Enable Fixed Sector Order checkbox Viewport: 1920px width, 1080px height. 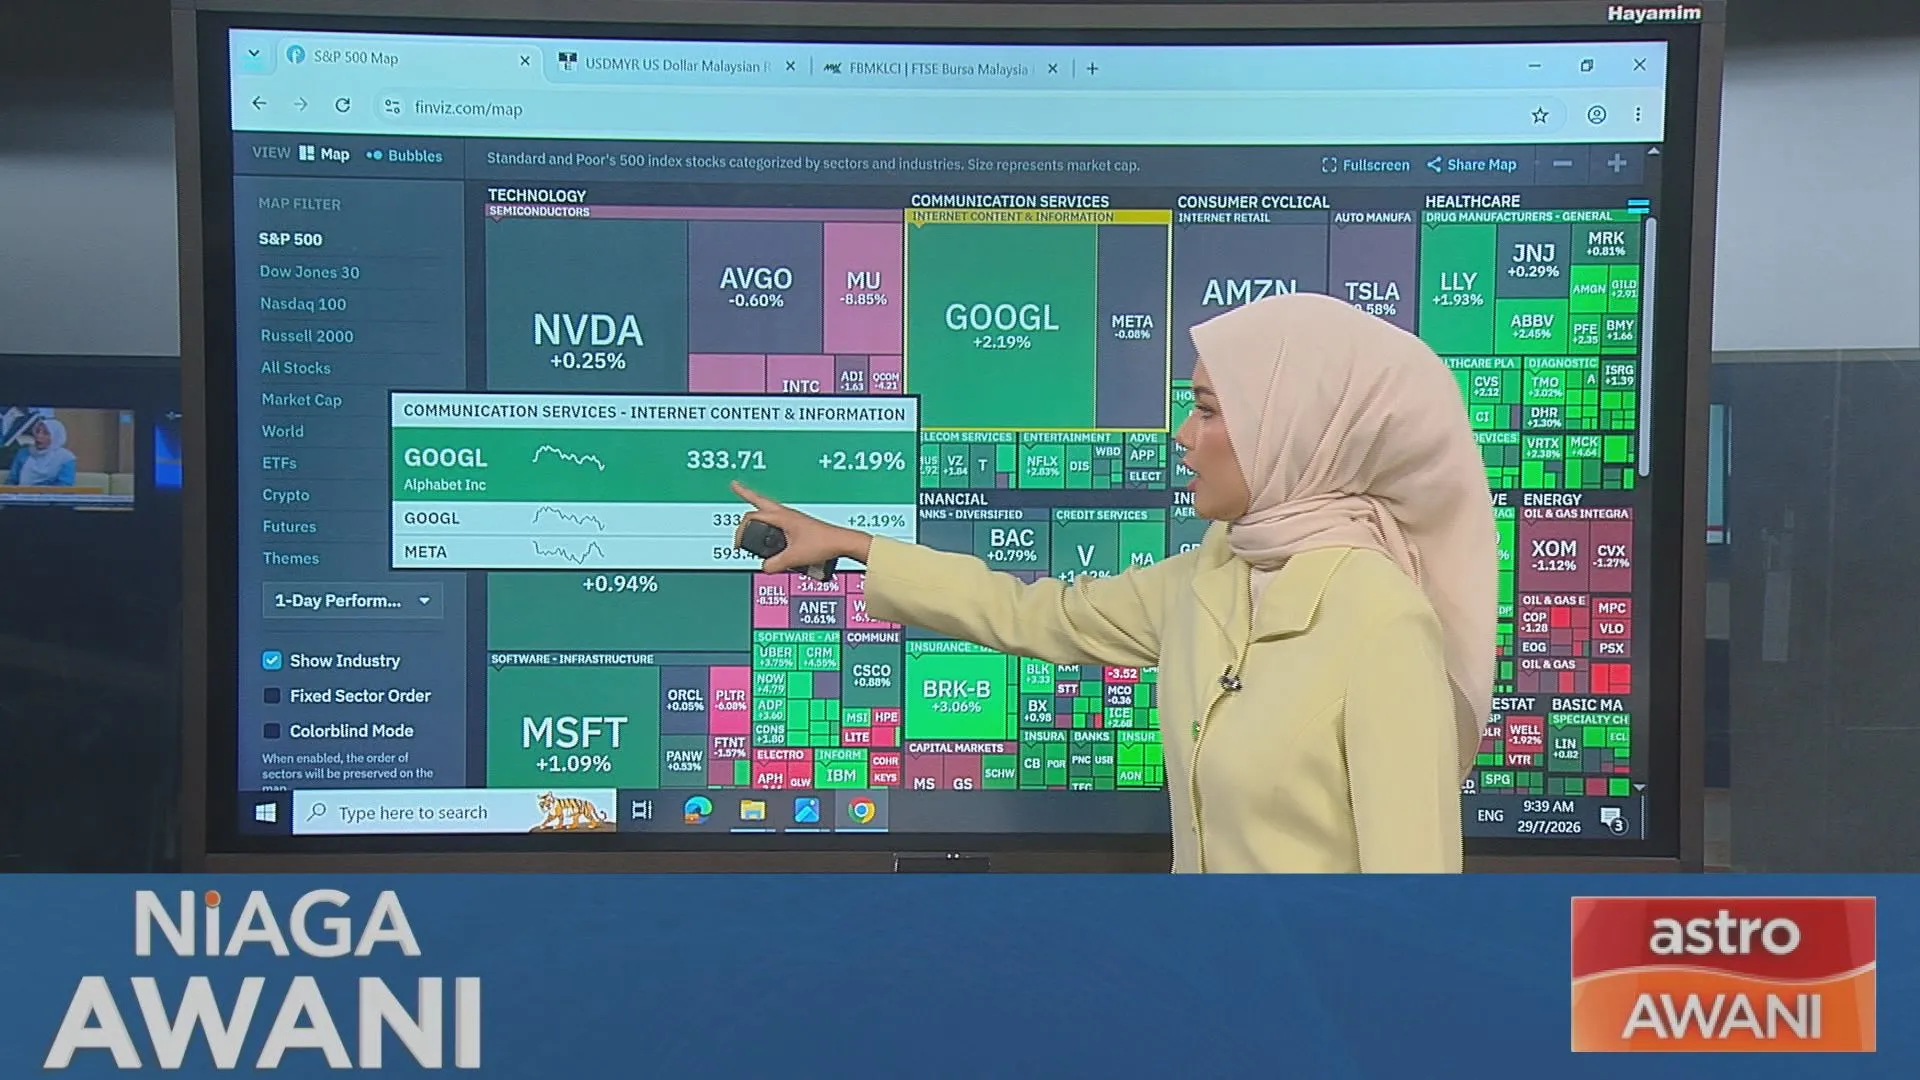tap(272, 695)
